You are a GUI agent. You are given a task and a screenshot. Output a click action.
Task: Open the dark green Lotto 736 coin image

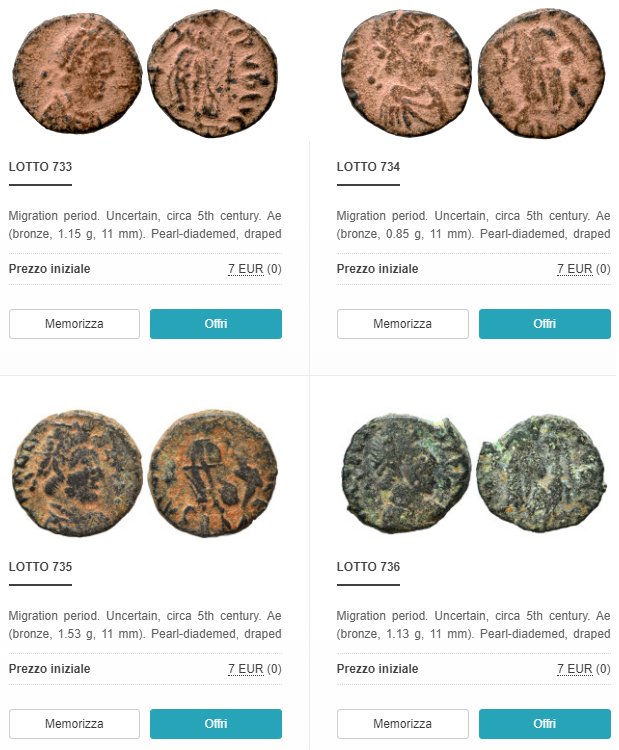coord(474,474)
